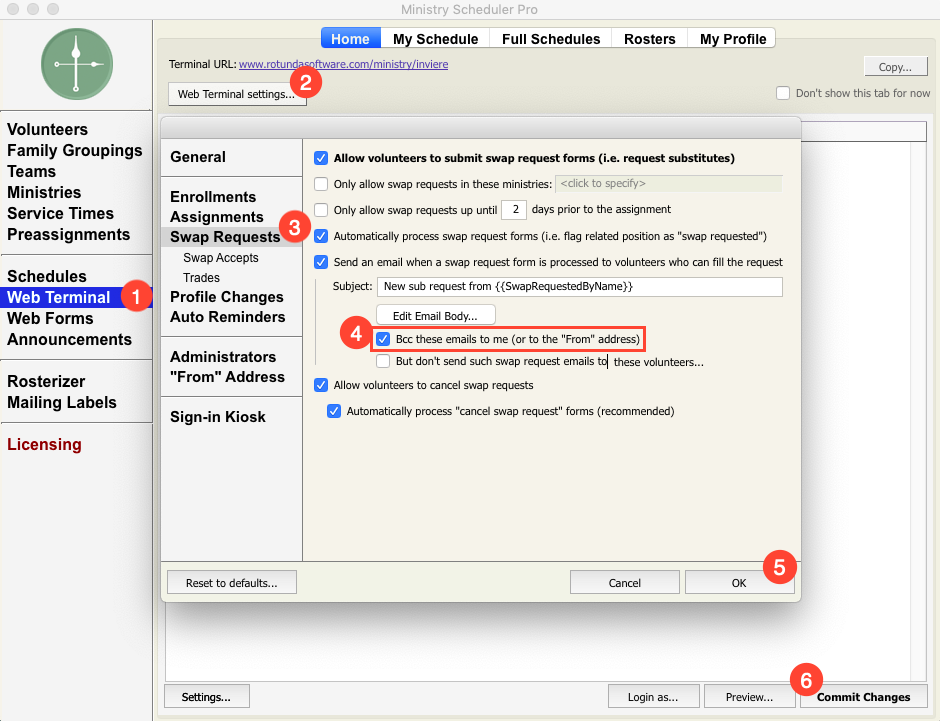Confirm the dialog with OK
Screen dimensions: 940x721
pyautogui.click(x=739, y=583)
